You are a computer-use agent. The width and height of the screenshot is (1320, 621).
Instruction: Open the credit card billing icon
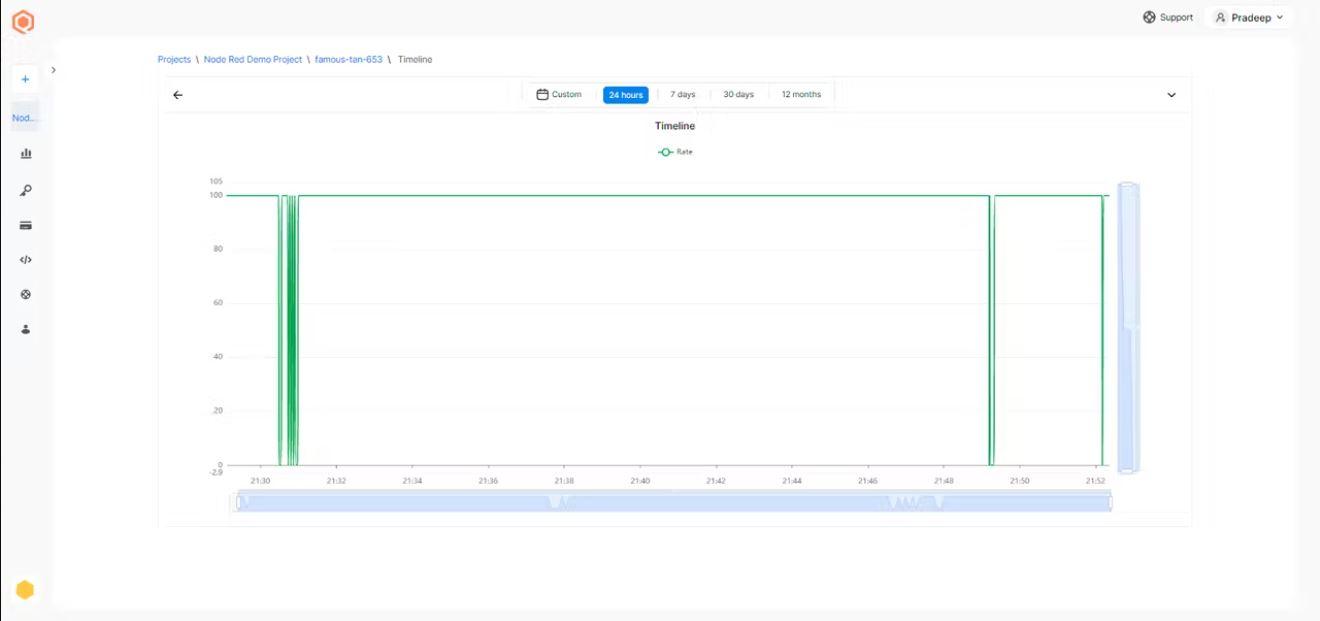pos(26,225)
